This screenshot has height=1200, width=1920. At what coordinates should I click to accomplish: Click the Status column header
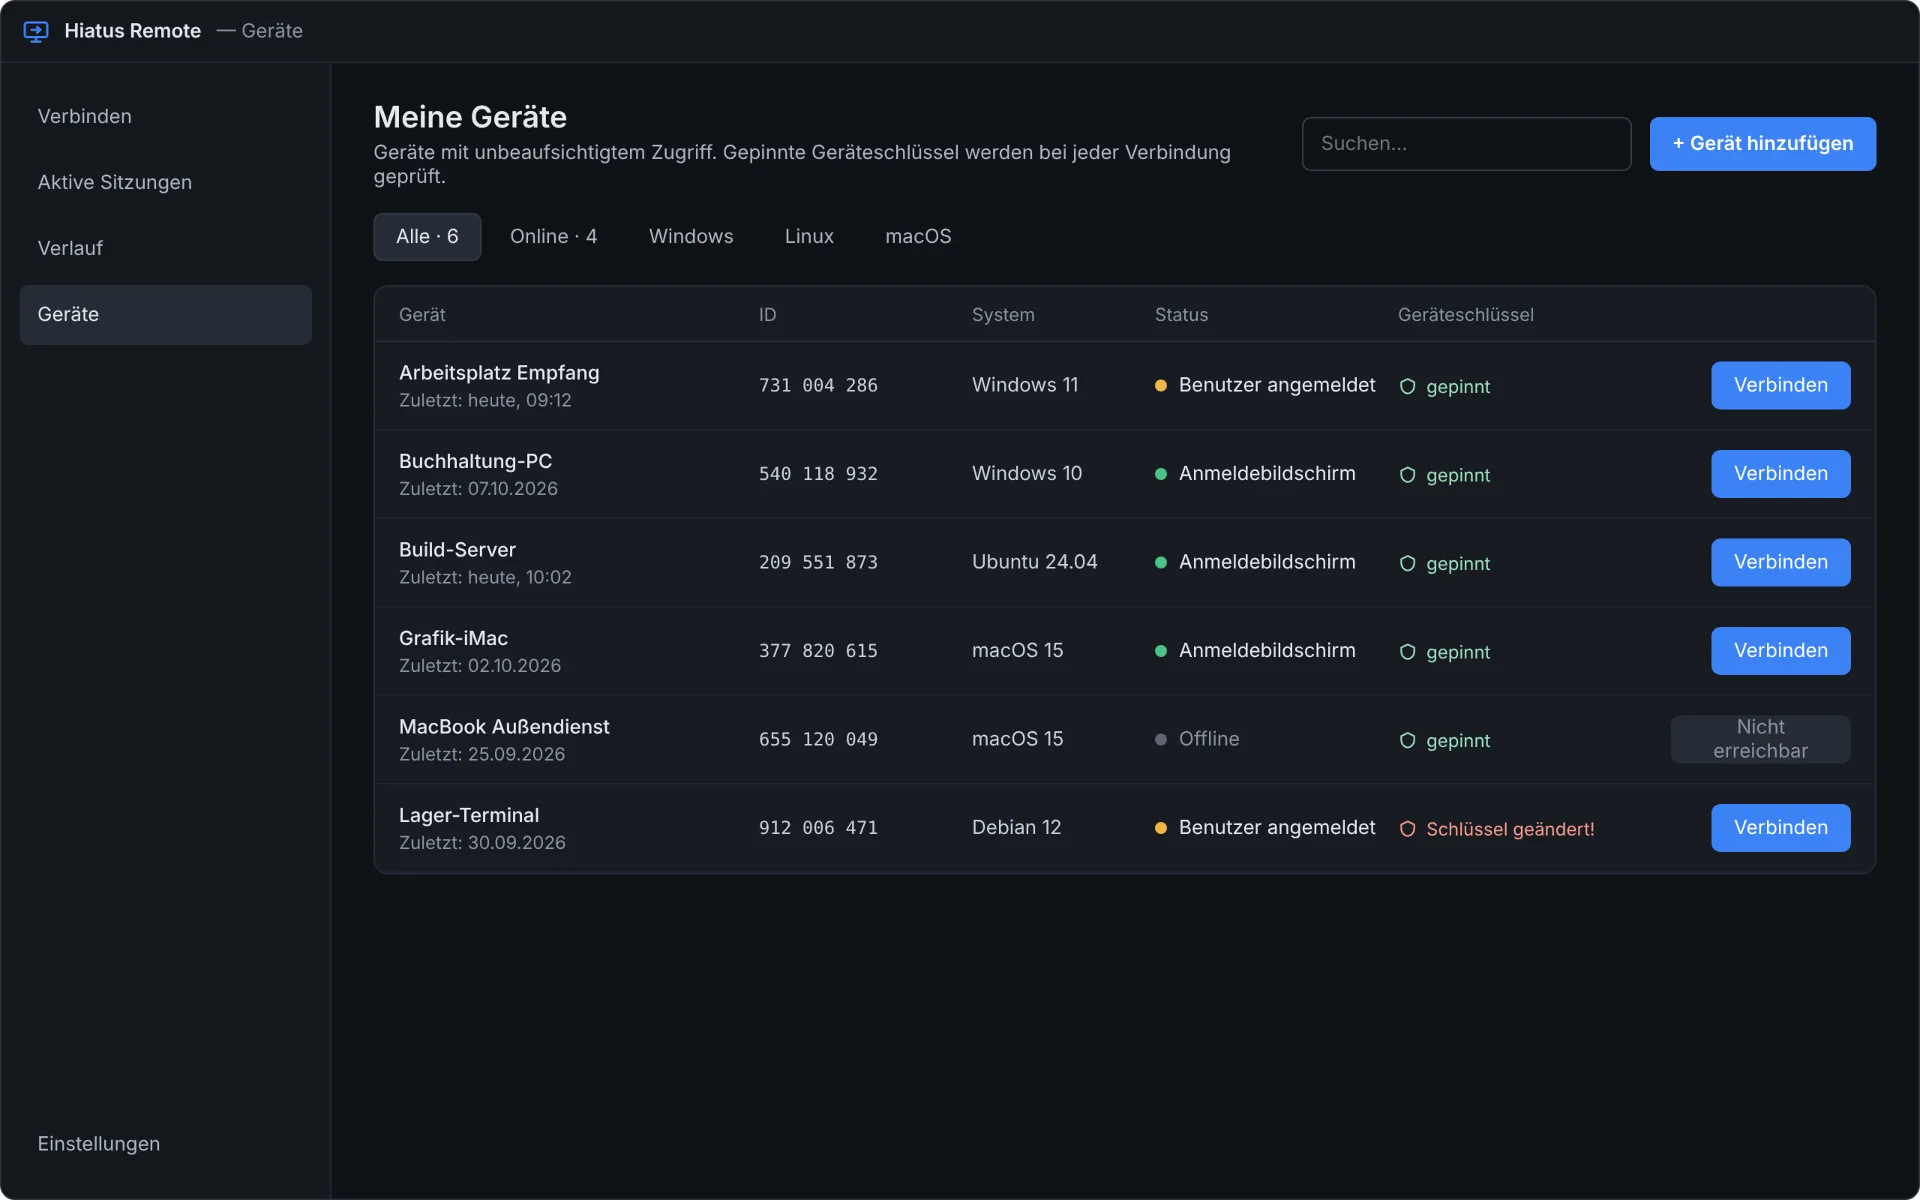[1181, 315]
